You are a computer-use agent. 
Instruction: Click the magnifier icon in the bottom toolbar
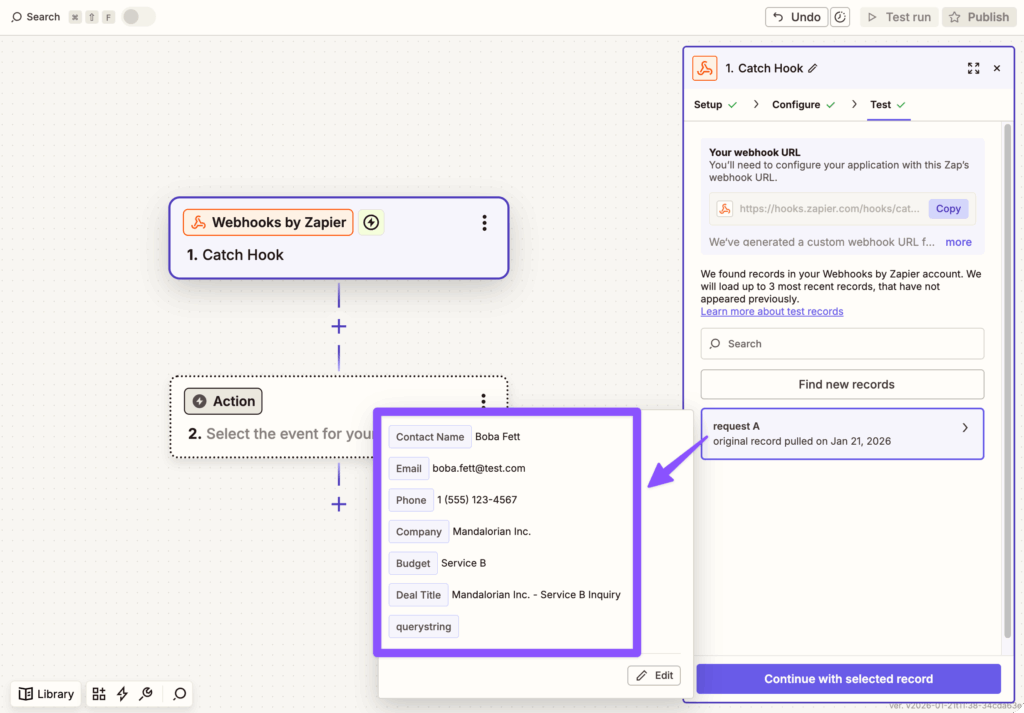tap(178, 693)
